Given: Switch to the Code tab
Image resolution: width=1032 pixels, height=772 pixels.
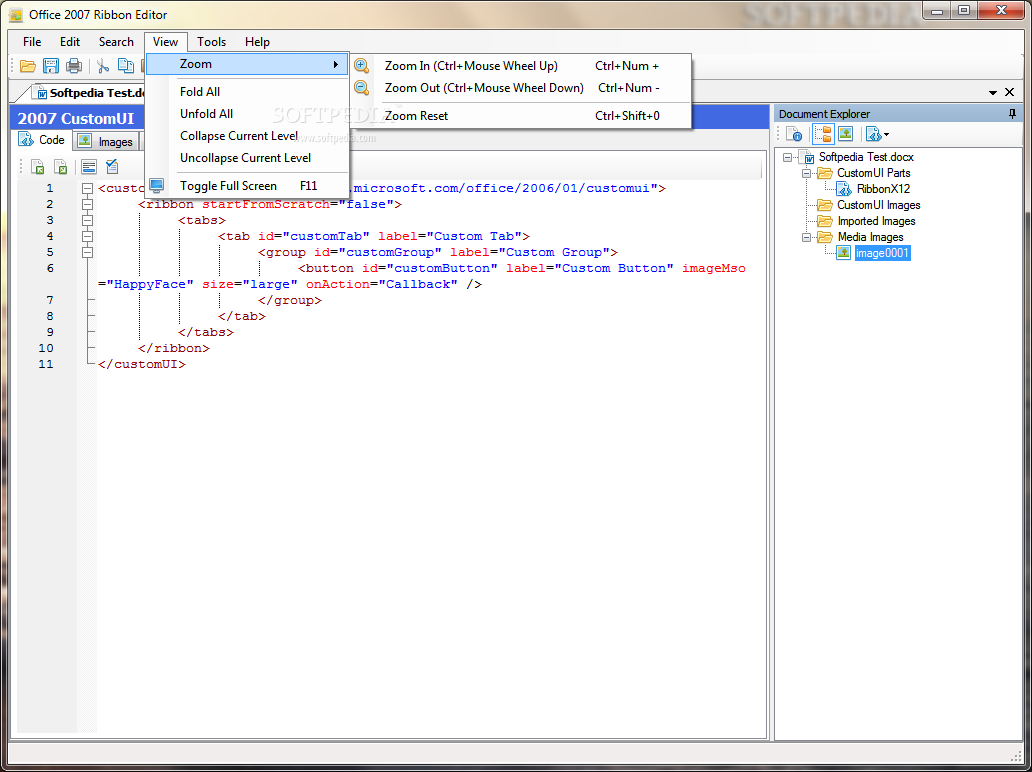Looking at the screenshot, I should tap(42, 140).
